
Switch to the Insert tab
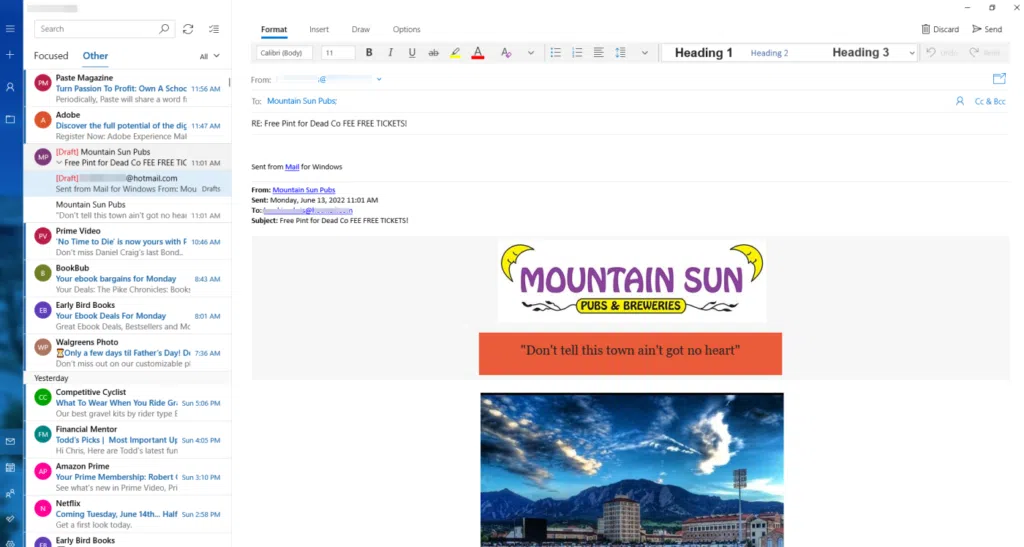319,29
